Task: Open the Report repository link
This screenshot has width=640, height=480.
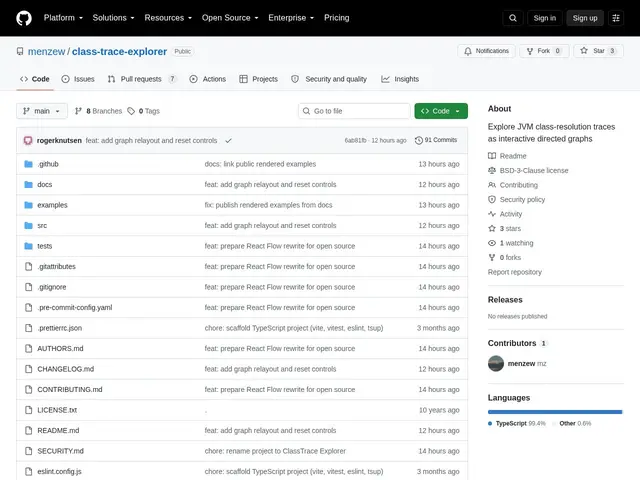Action: pyautogui.click(x=515, y=272)
